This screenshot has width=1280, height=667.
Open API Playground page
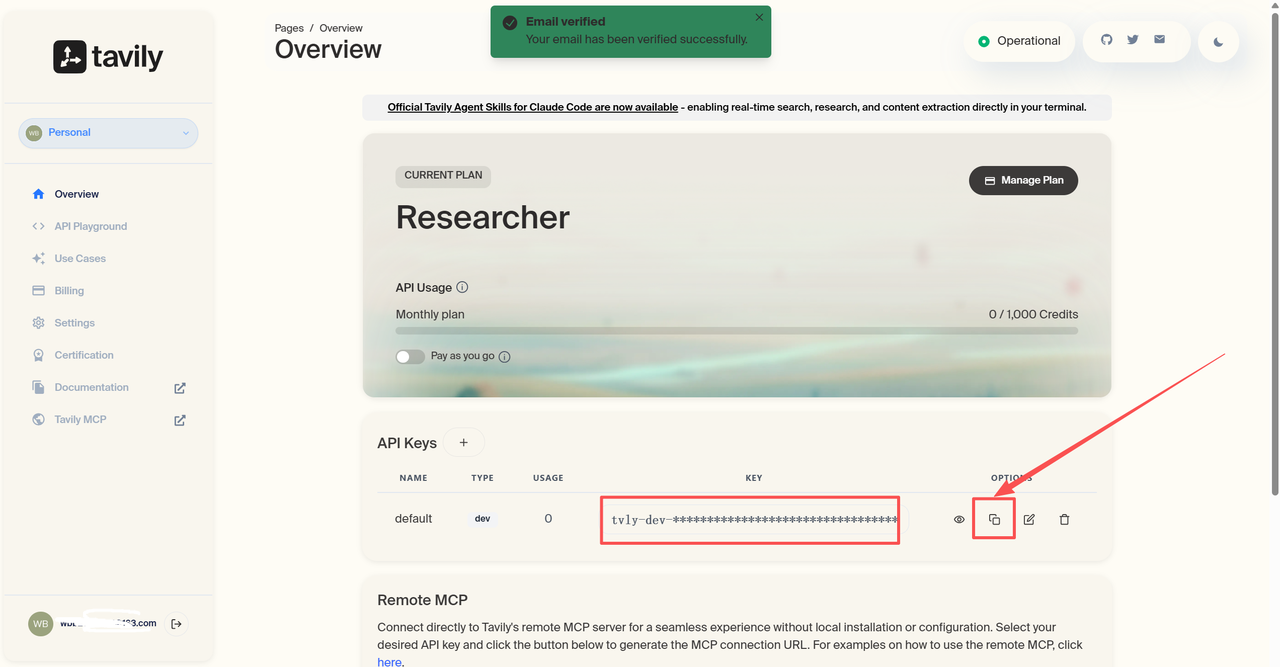point(91,226)
